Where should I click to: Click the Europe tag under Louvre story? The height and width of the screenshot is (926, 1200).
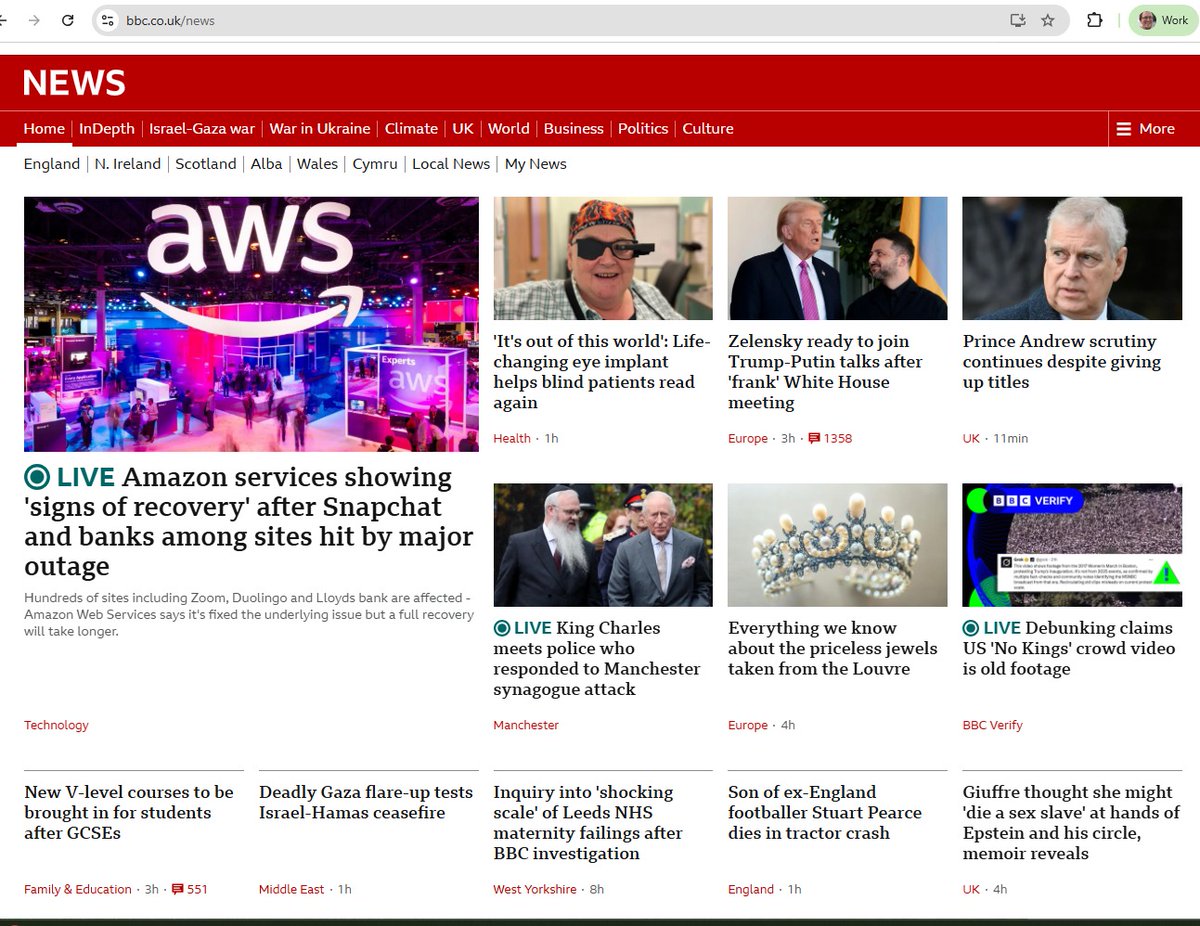pos(748,725)
